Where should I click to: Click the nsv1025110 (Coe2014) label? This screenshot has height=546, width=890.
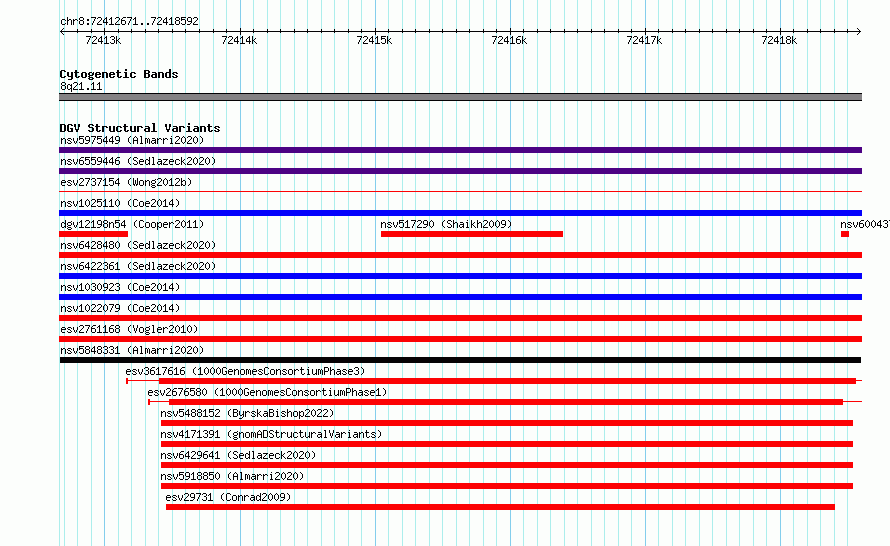coord(120,203)
